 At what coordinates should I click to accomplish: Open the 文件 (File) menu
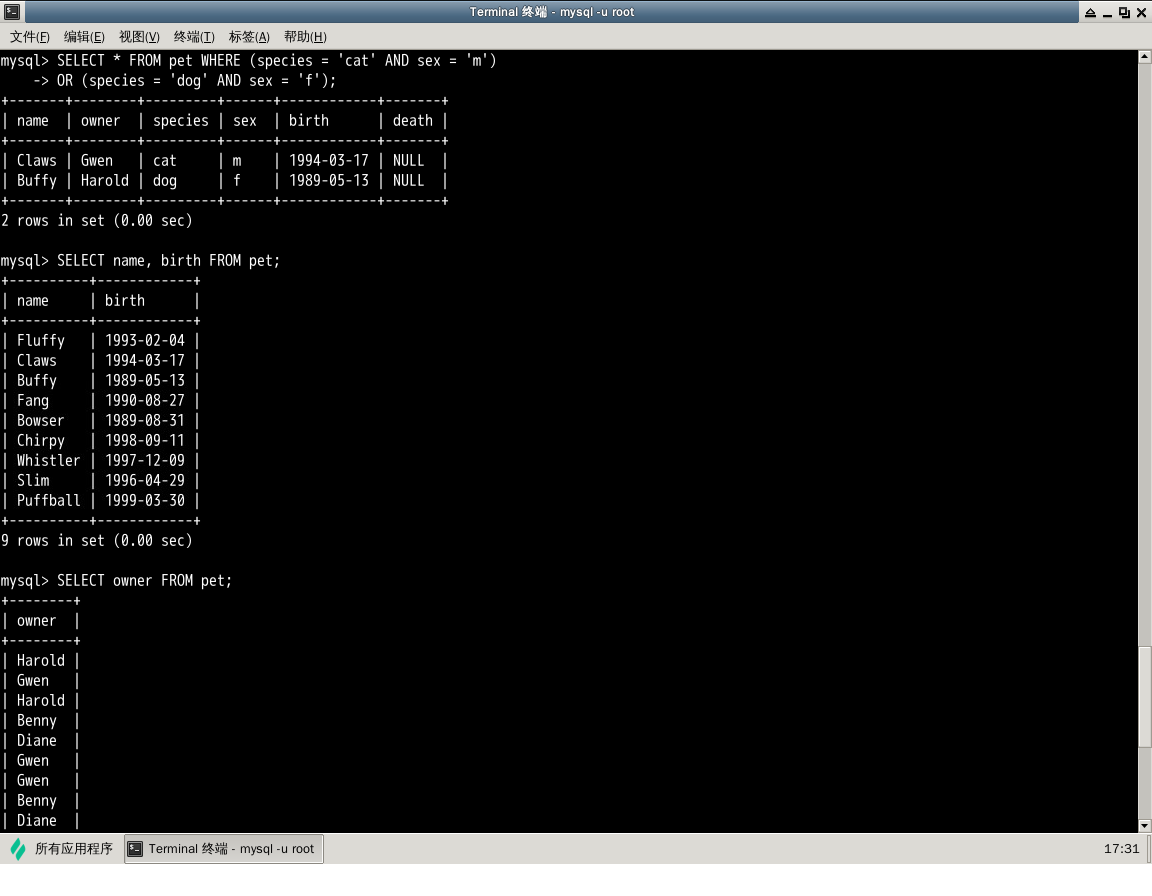pyautogui.click(x=30, y=37)
